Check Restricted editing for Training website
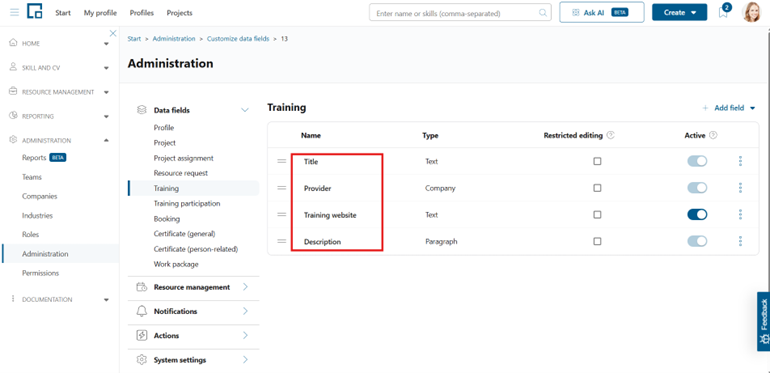770x373 pixels. pos(597,214)
